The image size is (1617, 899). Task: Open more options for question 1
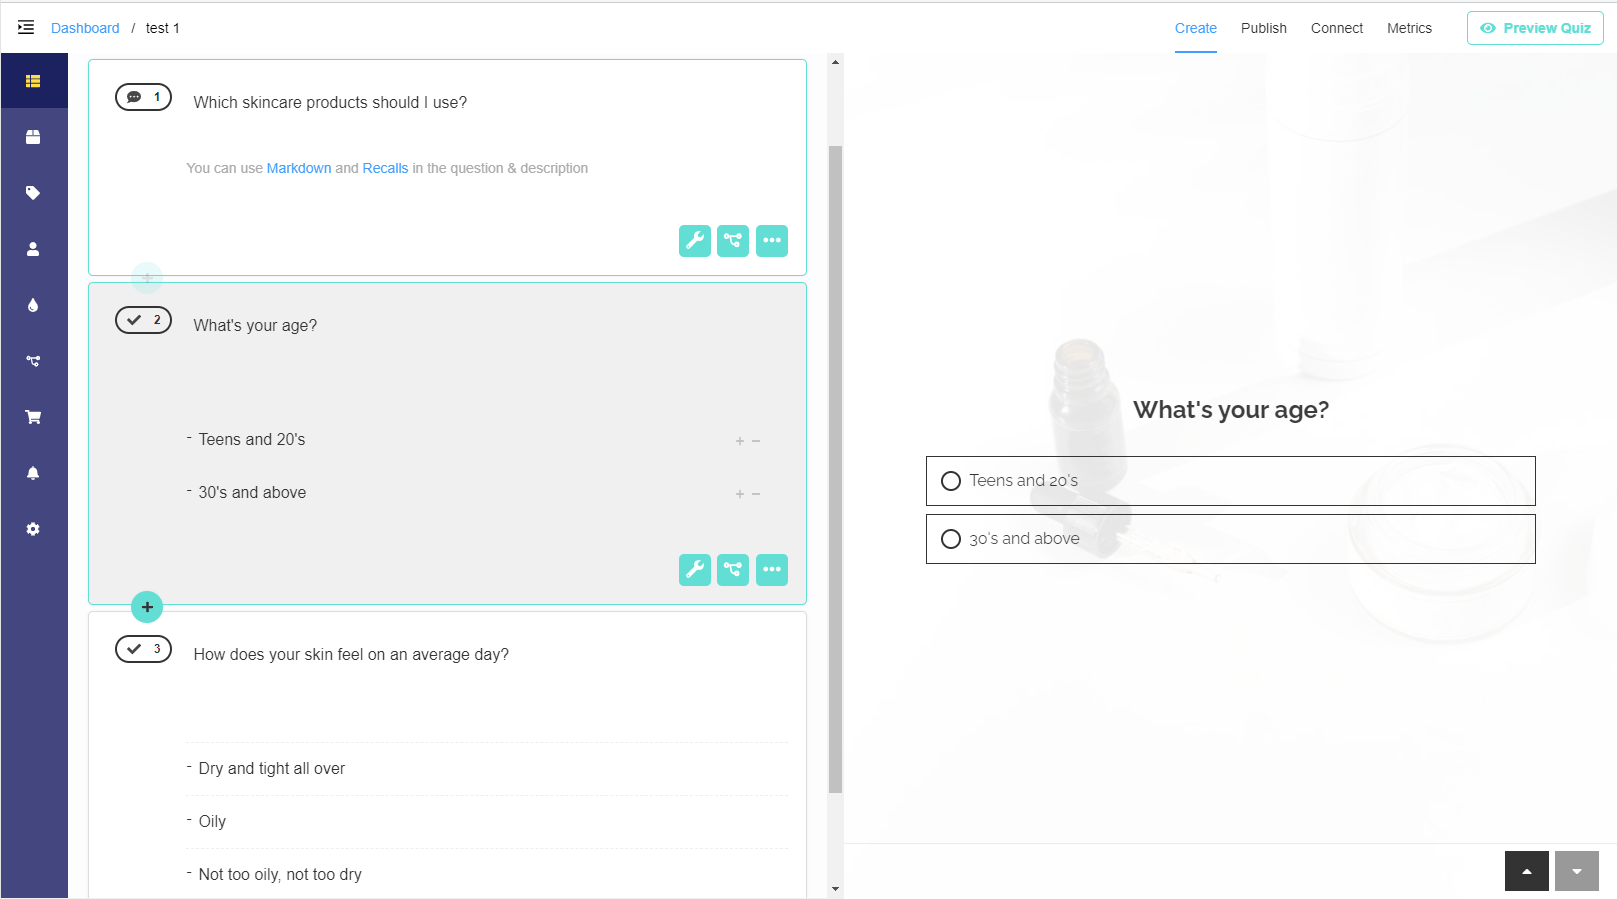pos(772,241)
